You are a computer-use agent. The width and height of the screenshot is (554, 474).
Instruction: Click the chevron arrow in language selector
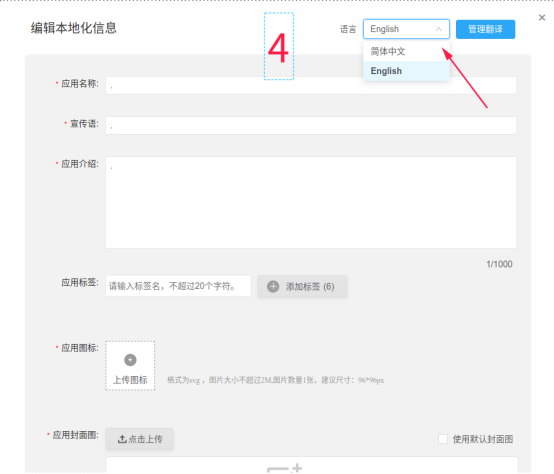(x=438, y=29)
